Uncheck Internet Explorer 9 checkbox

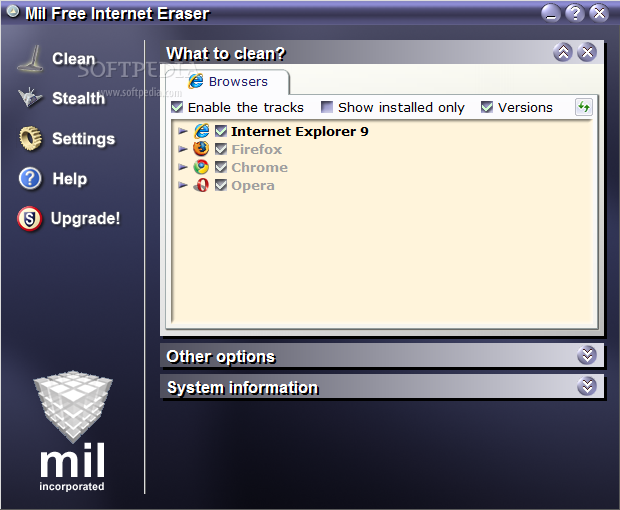tap(221, 131)
